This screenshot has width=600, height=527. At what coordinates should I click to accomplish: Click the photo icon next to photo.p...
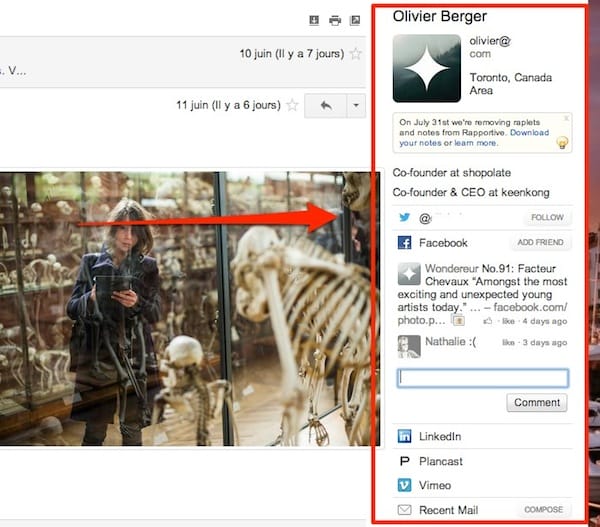458,320
